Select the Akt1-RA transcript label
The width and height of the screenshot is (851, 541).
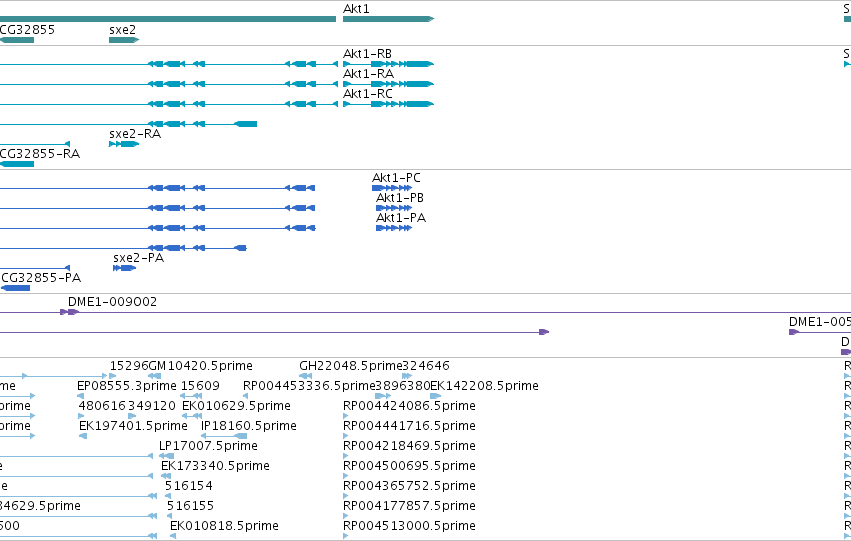click(x=368, y=74)
